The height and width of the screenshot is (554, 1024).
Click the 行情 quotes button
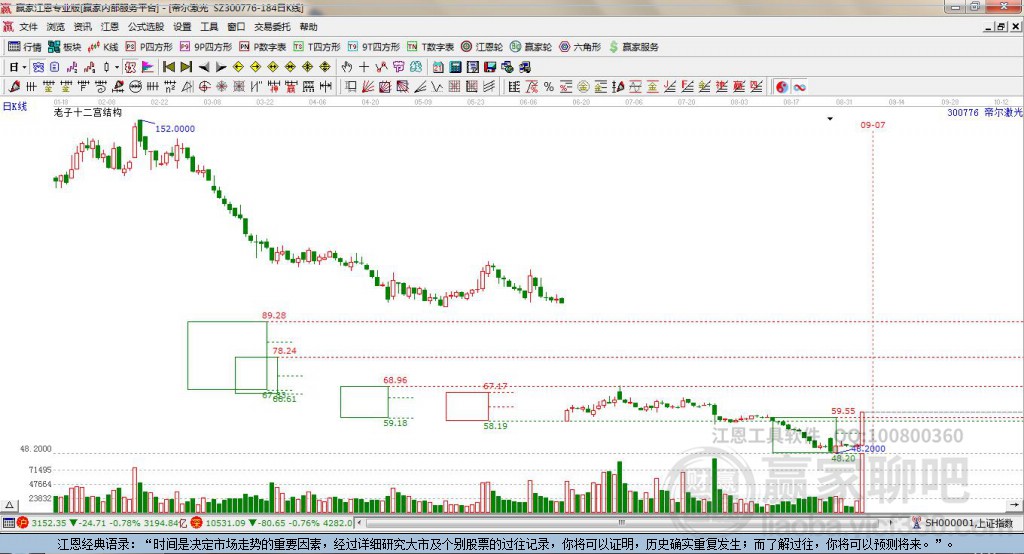point(25,46)
